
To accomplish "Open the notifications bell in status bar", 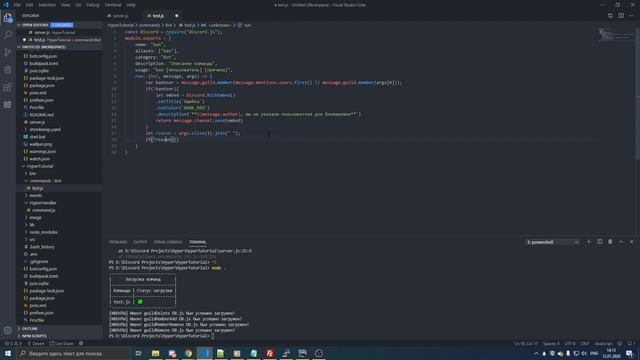I will [x=631, y=344].
